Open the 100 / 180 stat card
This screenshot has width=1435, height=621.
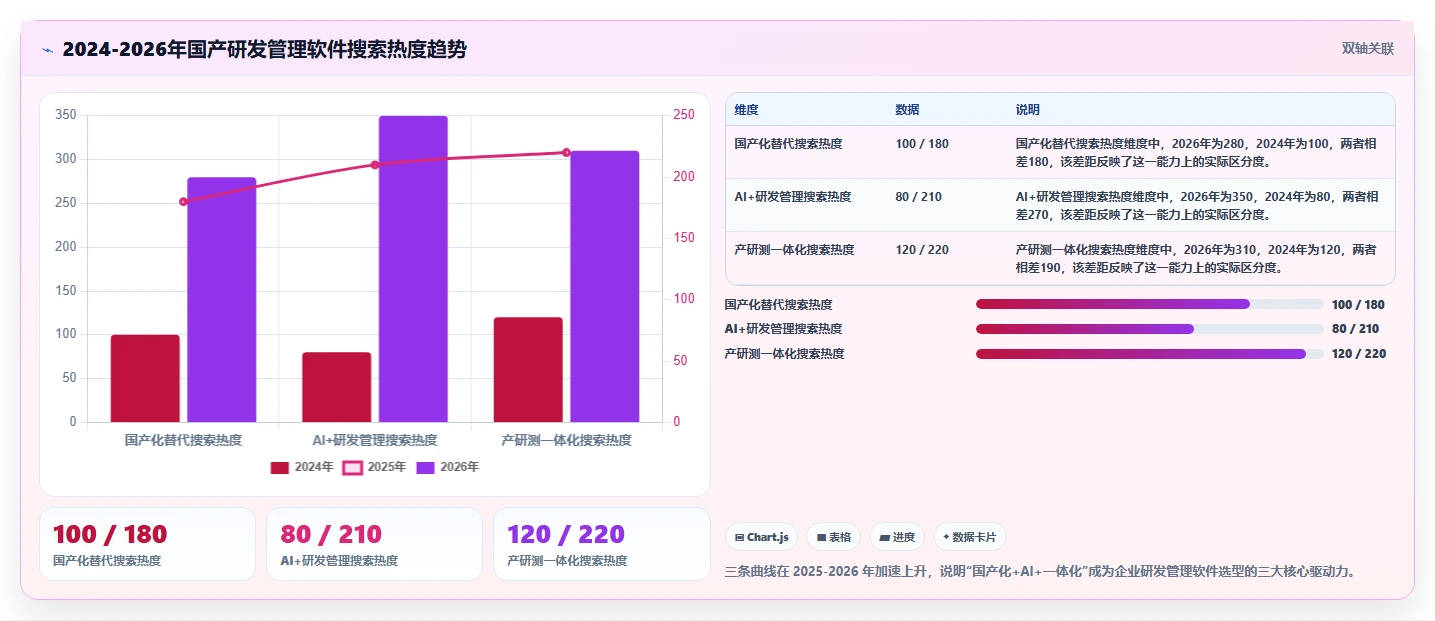(147, 544)
